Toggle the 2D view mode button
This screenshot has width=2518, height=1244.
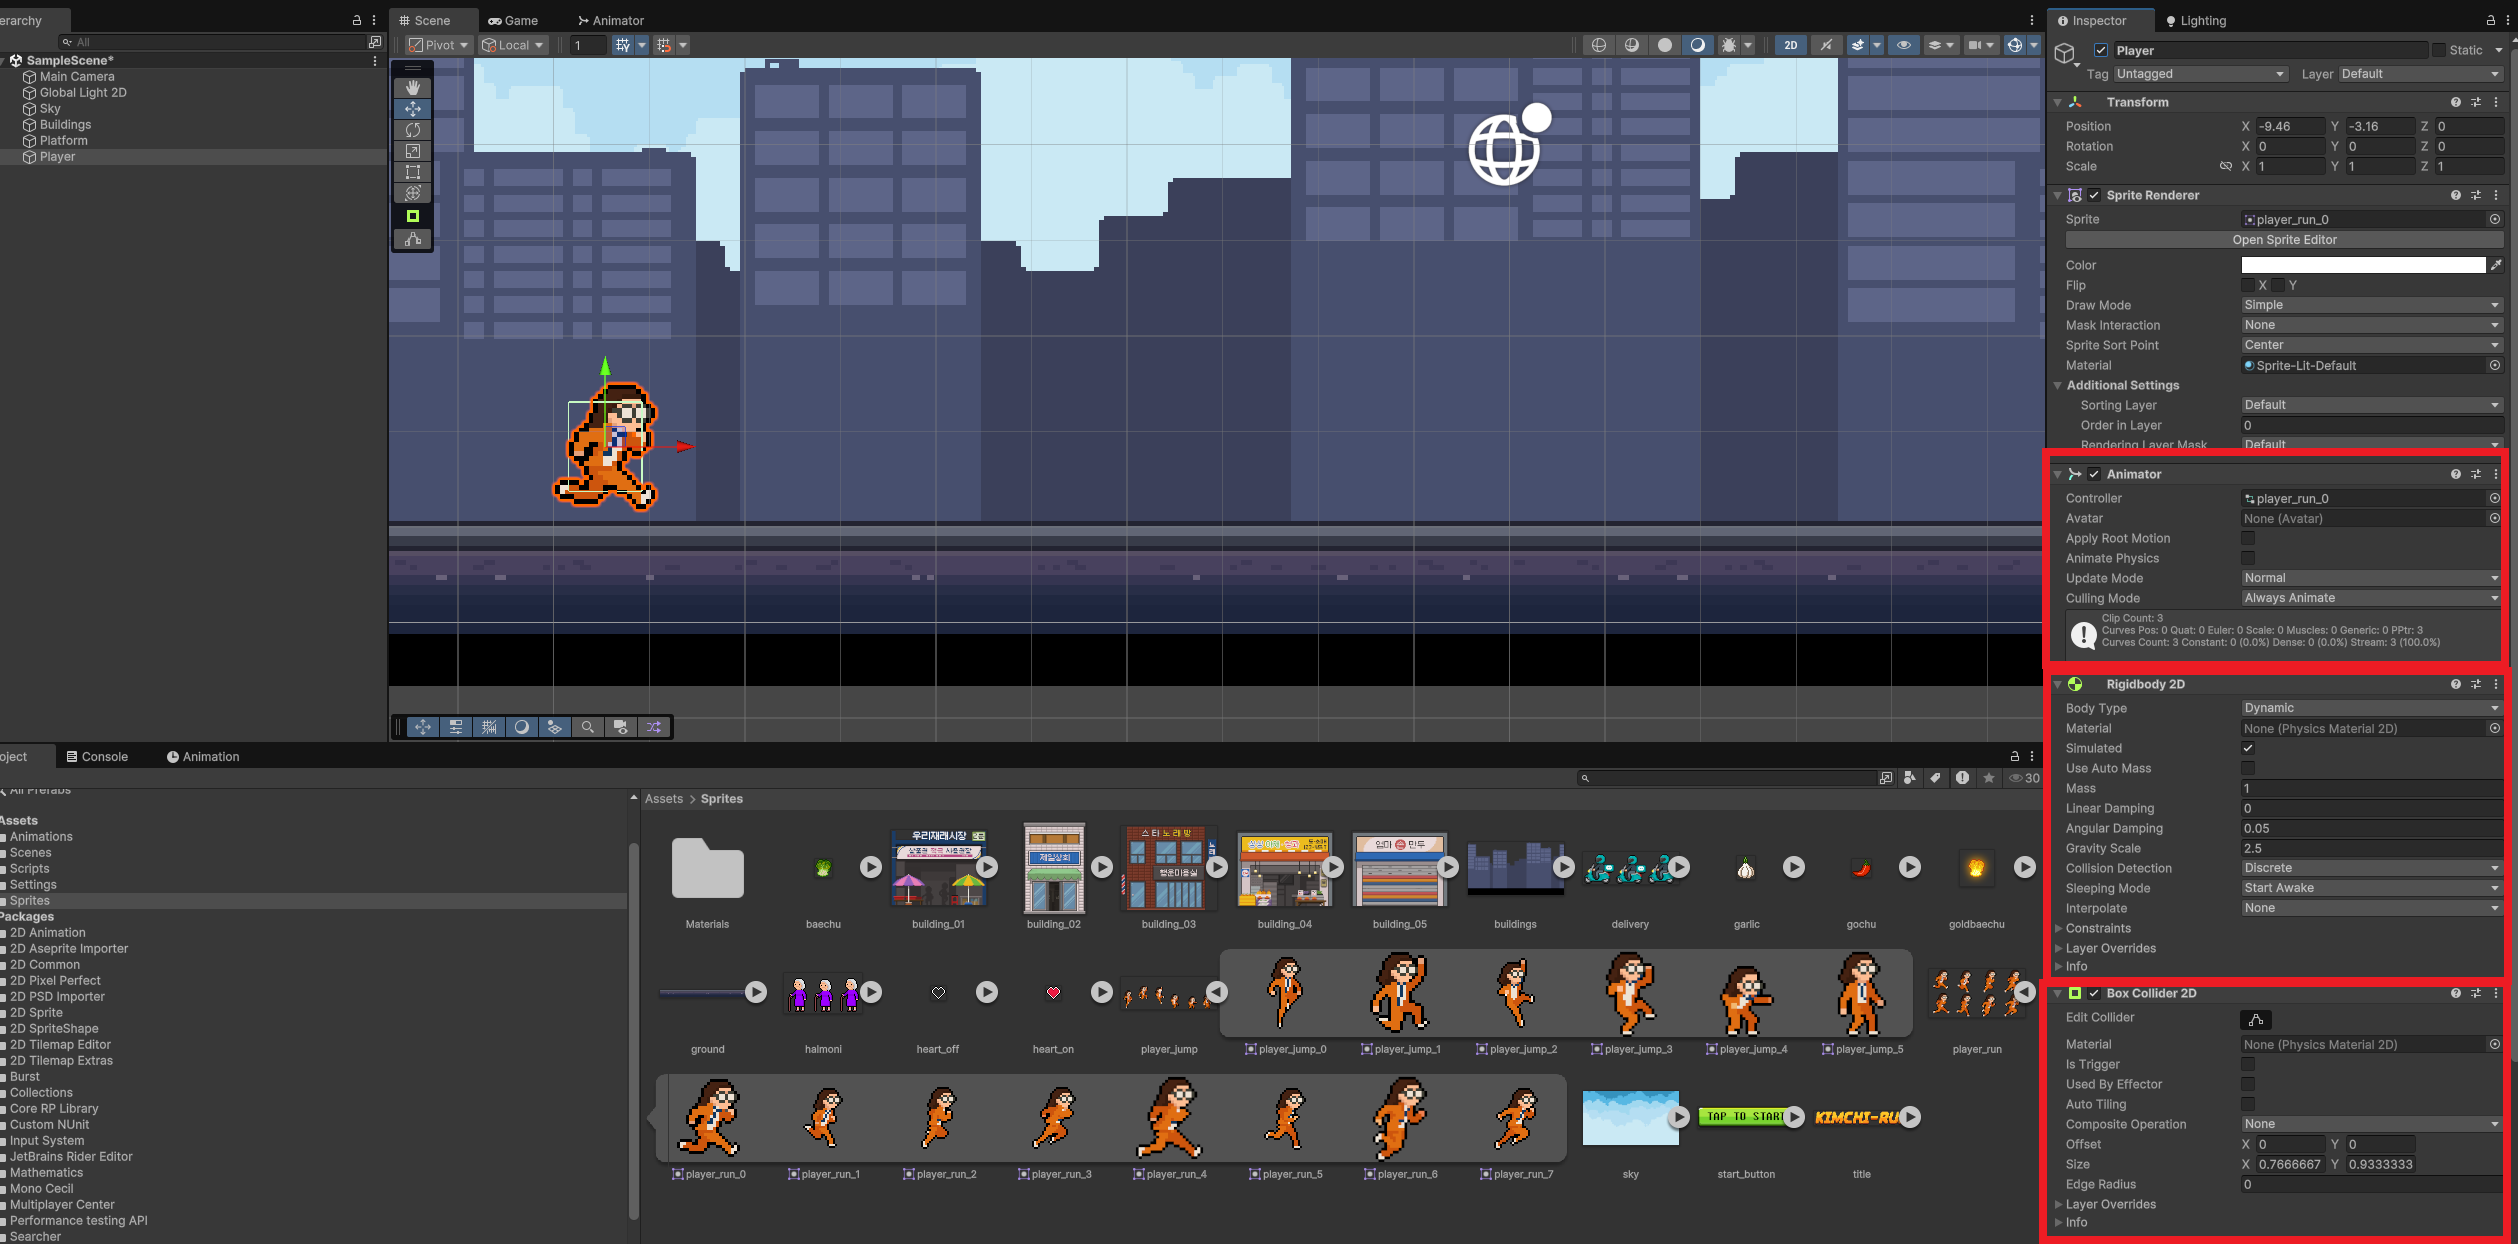[1790, 45]
